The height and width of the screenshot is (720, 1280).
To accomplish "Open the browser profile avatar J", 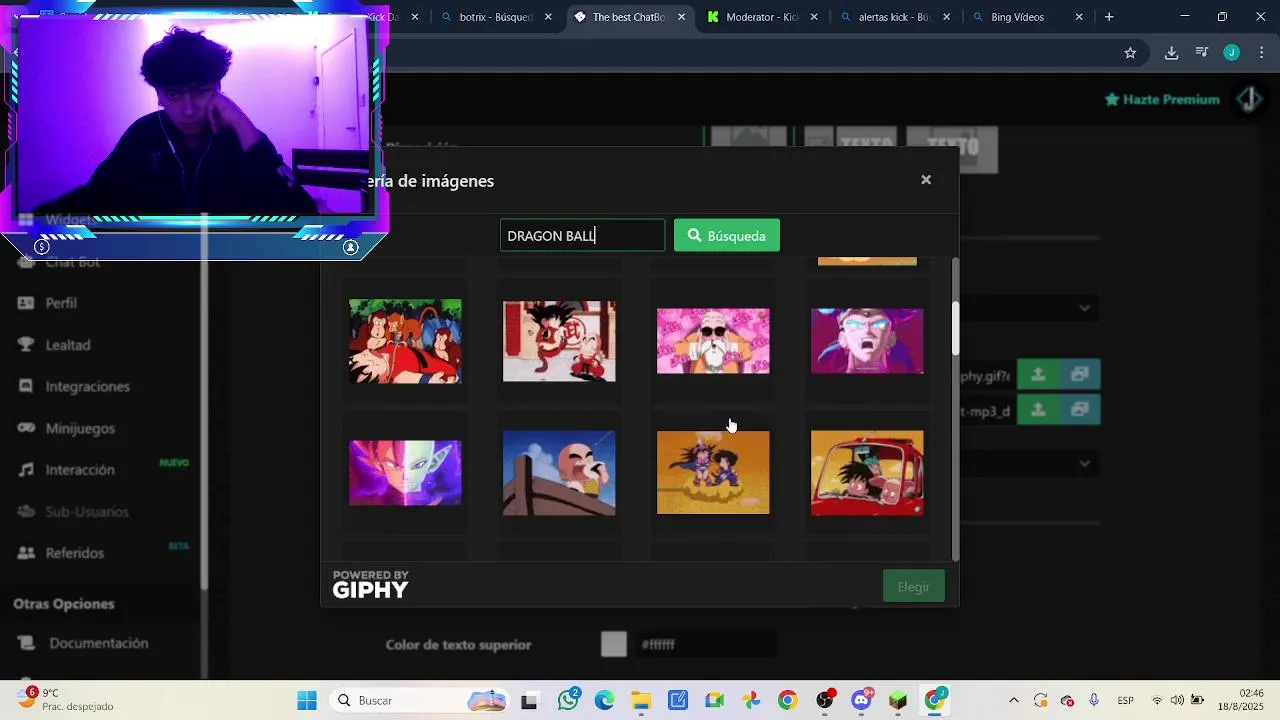I will point(1232,53).
